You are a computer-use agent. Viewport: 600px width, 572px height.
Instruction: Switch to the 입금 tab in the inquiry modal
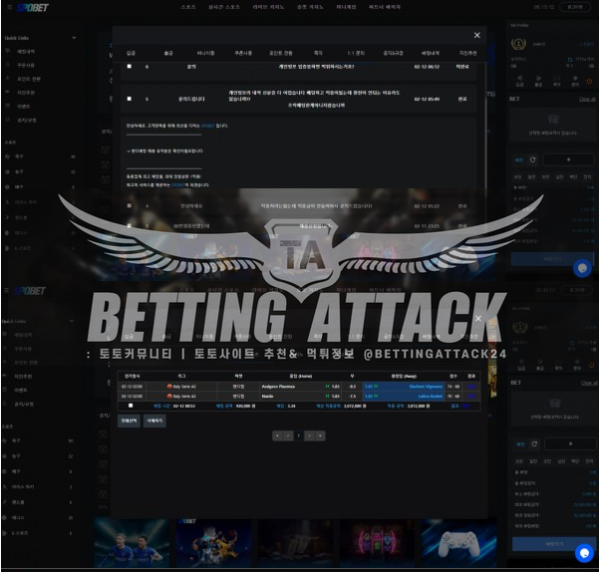tap(130, 53)
